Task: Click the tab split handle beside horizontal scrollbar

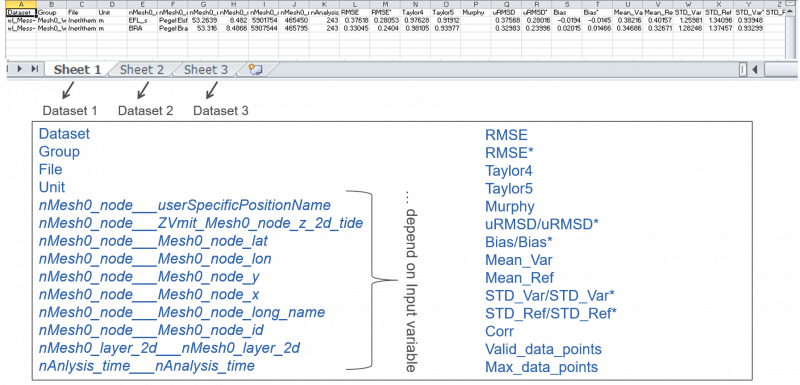Action: click(x=743, y=69)
